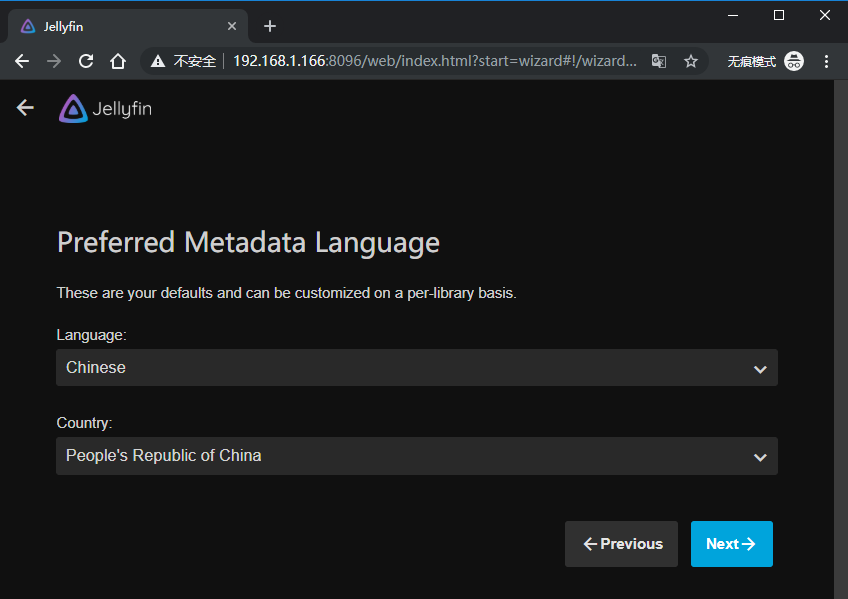
Task: Click browser back navigation arrow
Action: click(22, 61)
